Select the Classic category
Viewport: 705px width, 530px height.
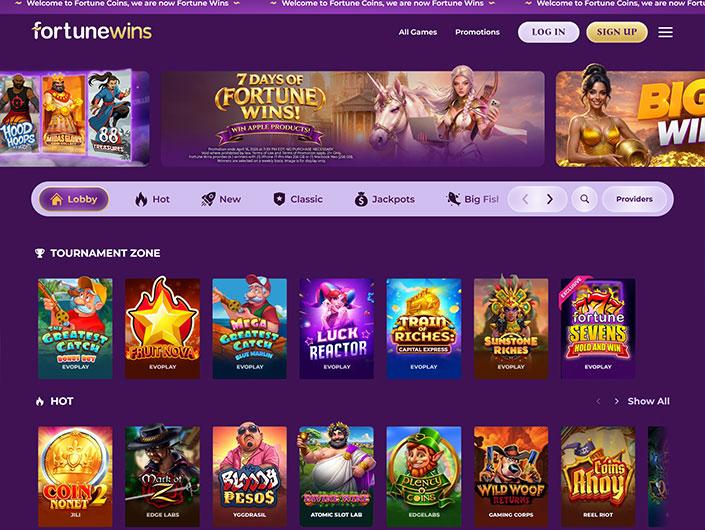[298, 199]
